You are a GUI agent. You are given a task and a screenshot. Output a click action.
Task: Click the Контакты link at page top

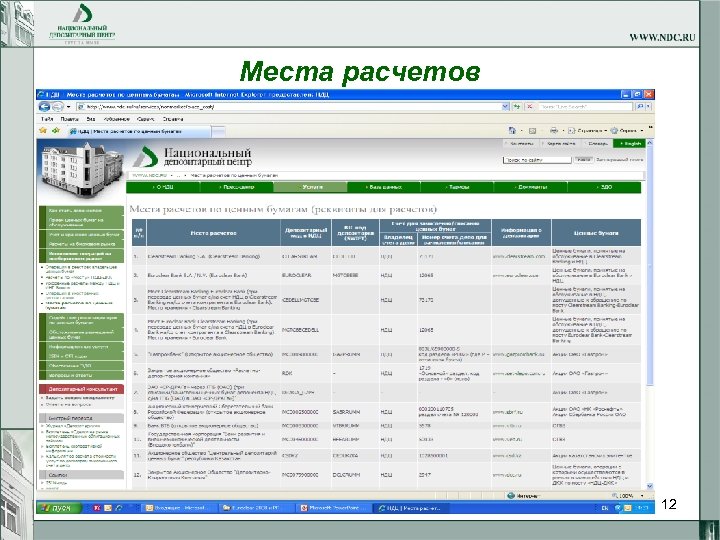(x=522, y=144)
